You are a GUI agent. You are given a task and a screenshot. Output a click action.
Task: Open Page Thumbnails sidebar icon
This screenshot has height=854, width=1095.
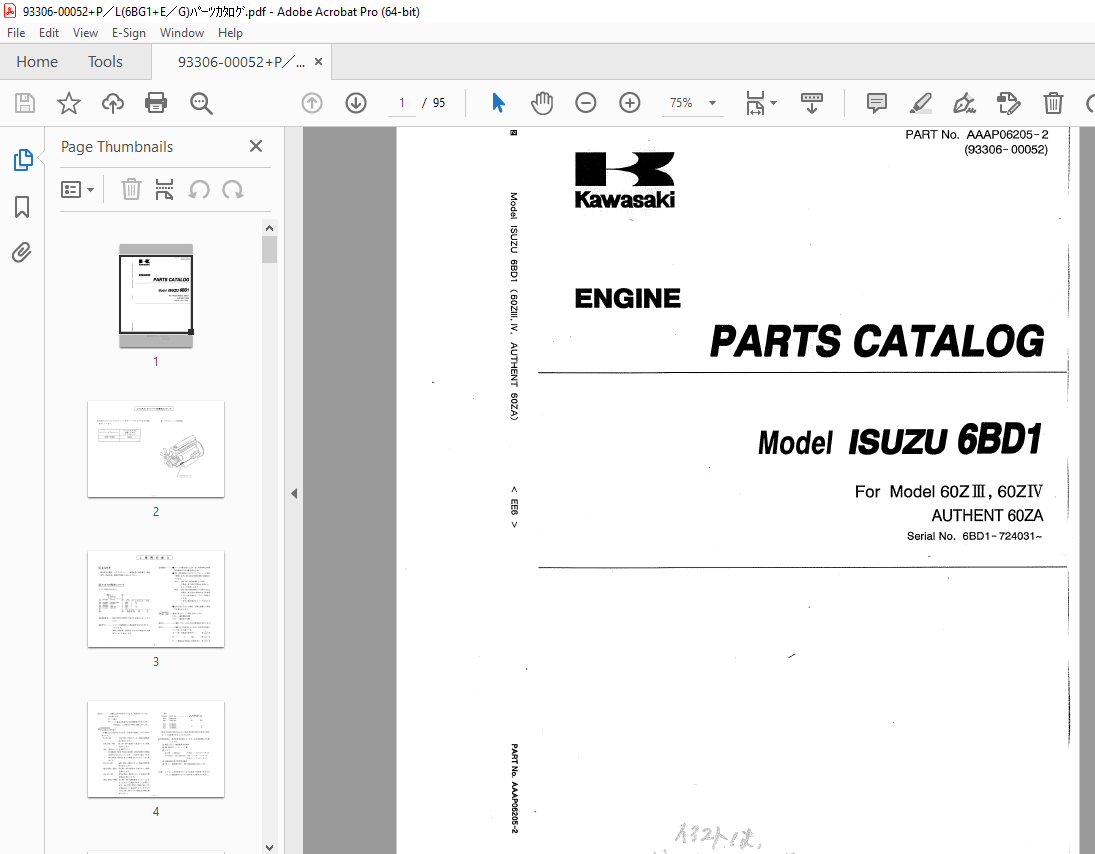[22, 160]
